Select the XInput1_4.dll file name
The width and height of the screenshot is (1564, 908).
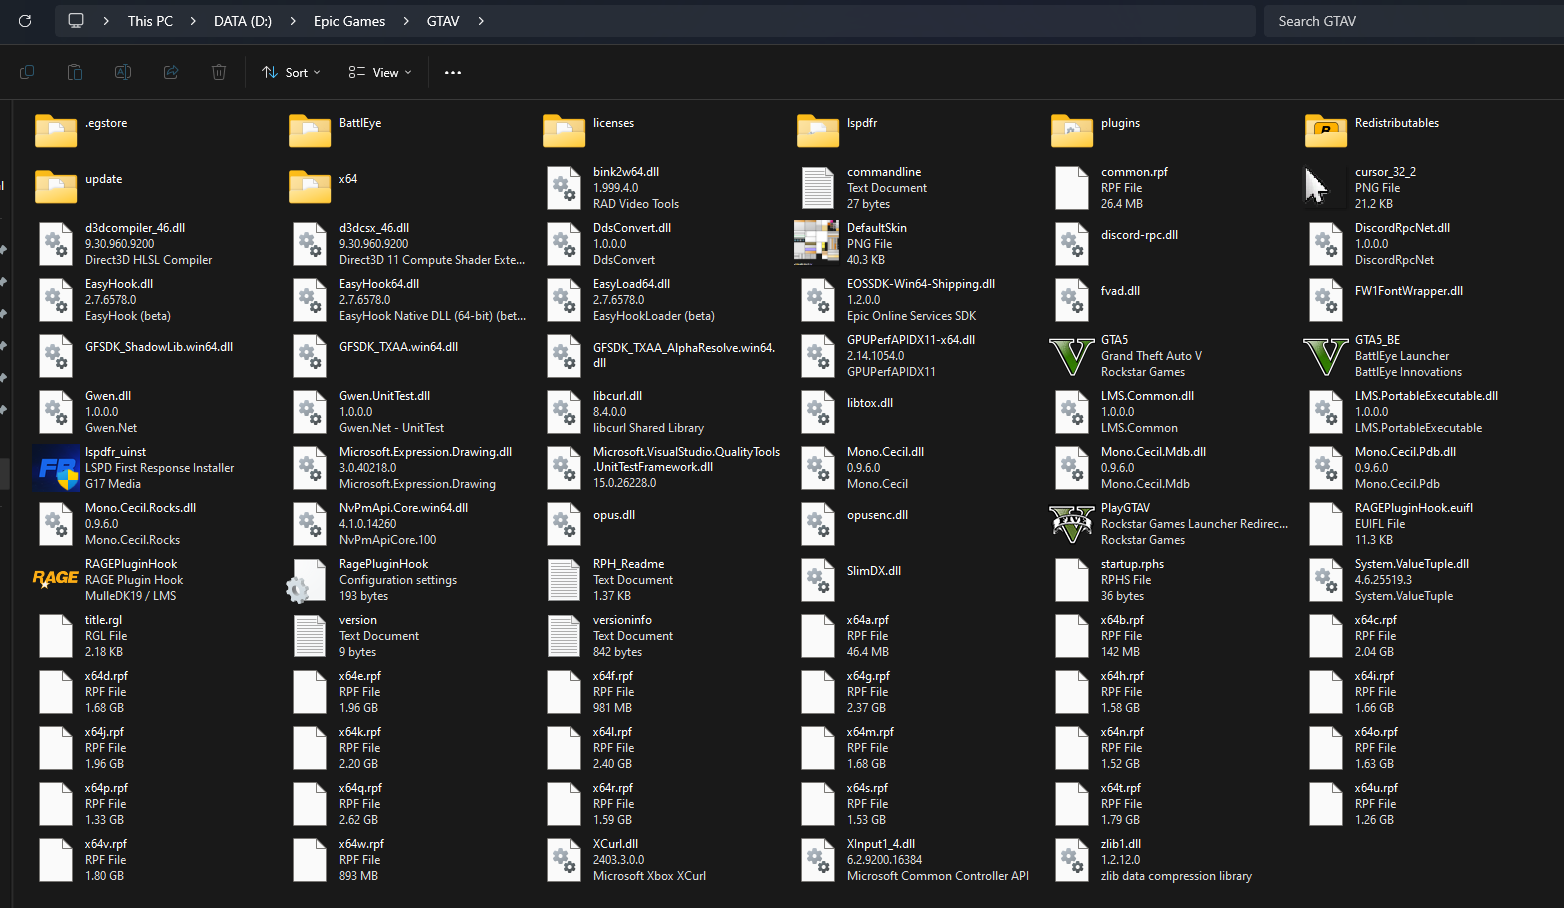[881, 844]
